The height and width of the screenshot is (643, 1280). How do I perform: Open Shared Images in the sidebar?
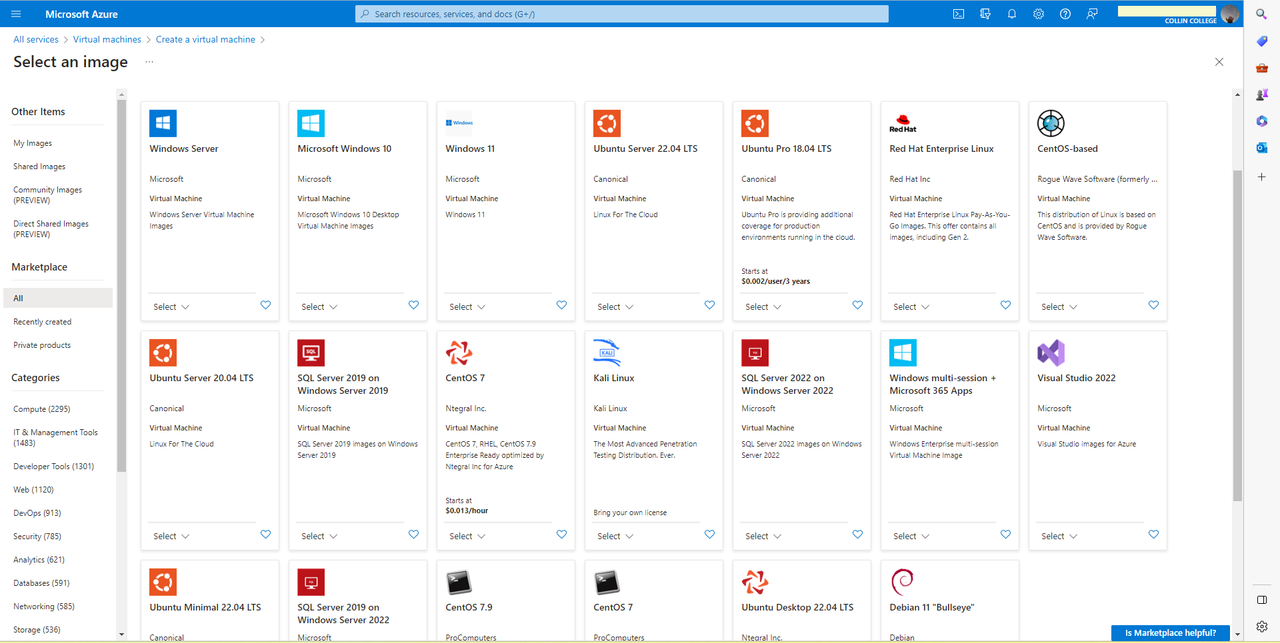[39, 167]
